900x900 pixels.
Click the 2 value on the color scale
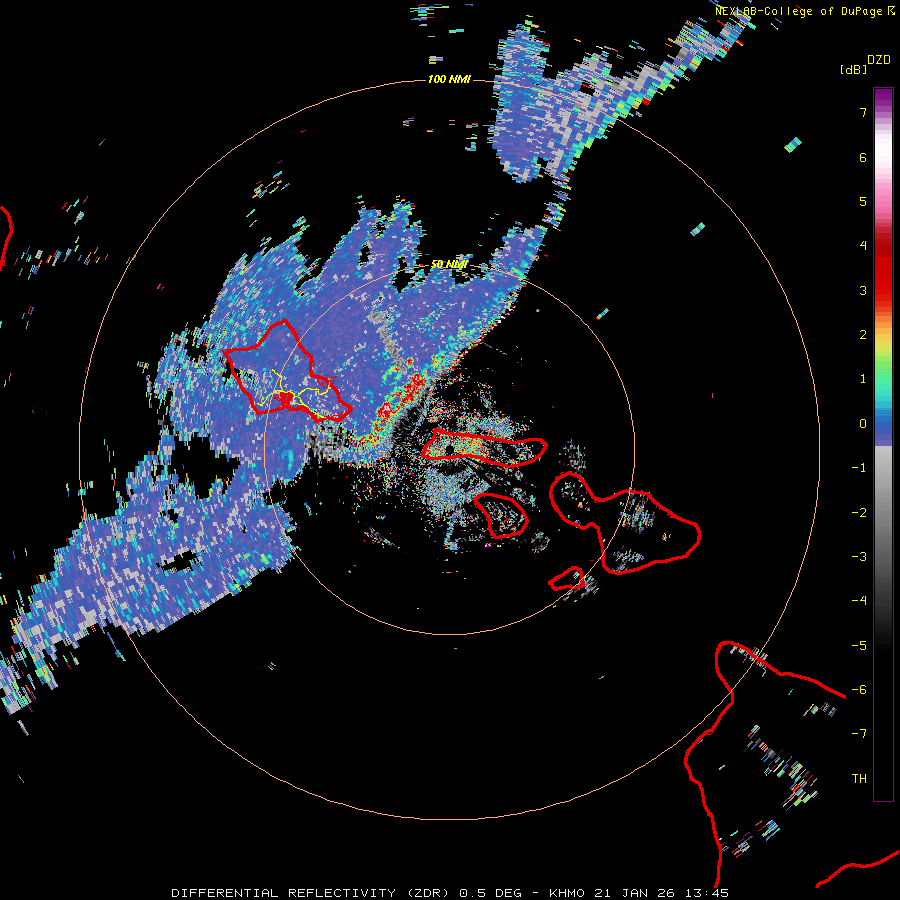(x=863, y=335)
